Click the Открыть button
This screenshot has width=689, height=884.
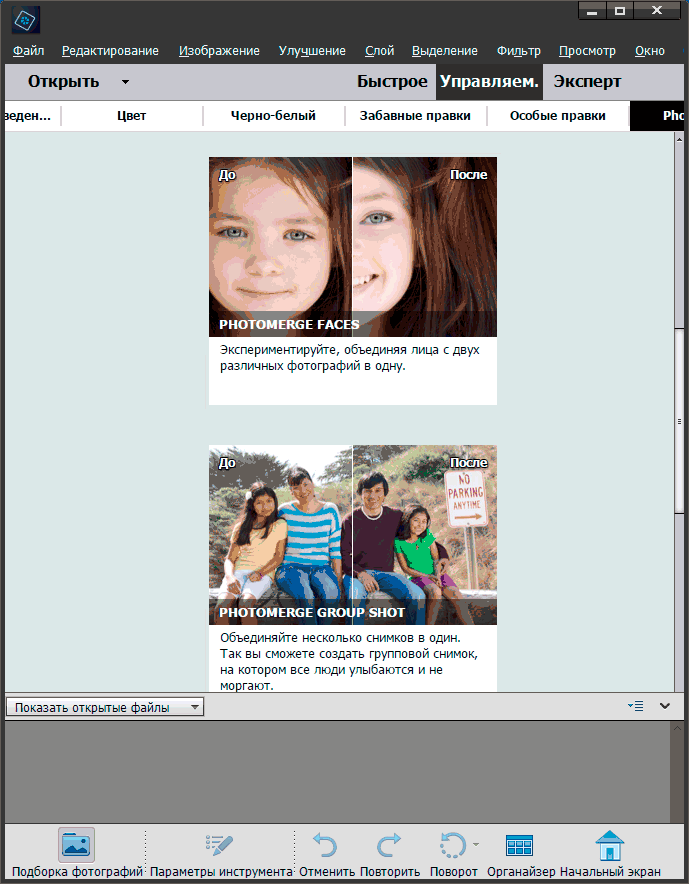point(63,82)
